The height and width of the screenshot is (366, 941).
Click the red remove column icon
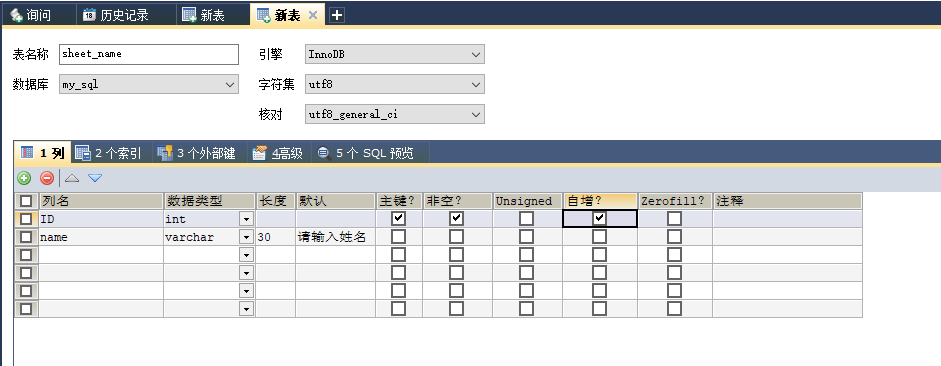coord(47,178)
